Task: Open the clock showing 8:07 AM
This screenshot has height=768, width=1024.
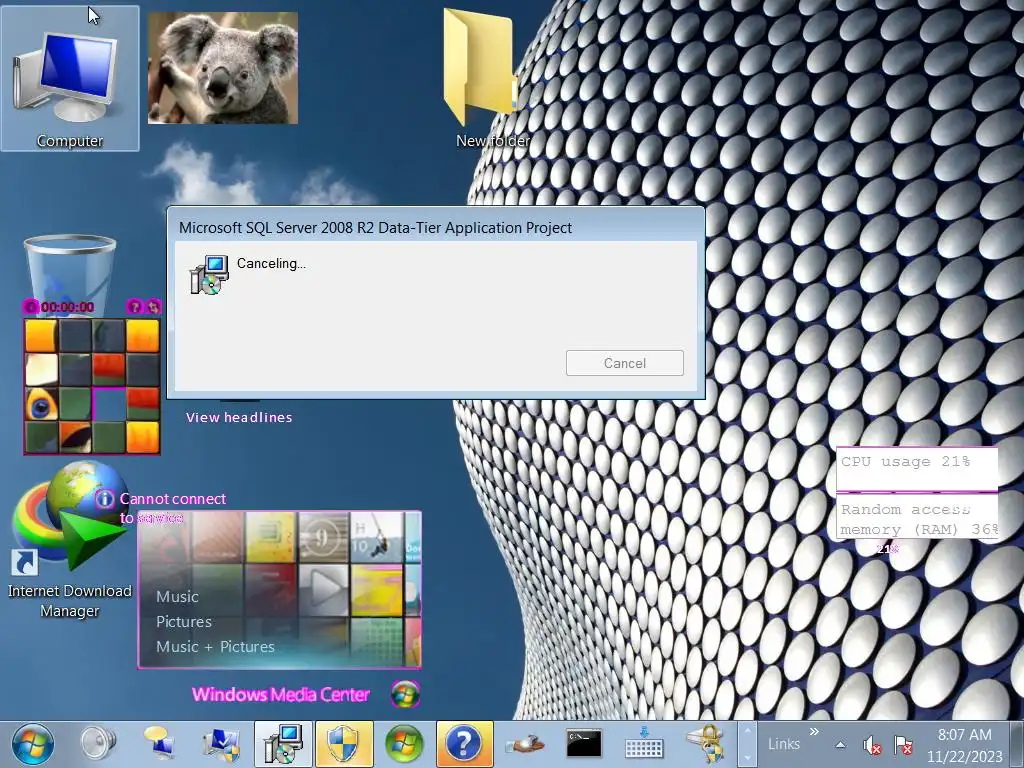Action: pyautogui.click(x=965, y=745)
